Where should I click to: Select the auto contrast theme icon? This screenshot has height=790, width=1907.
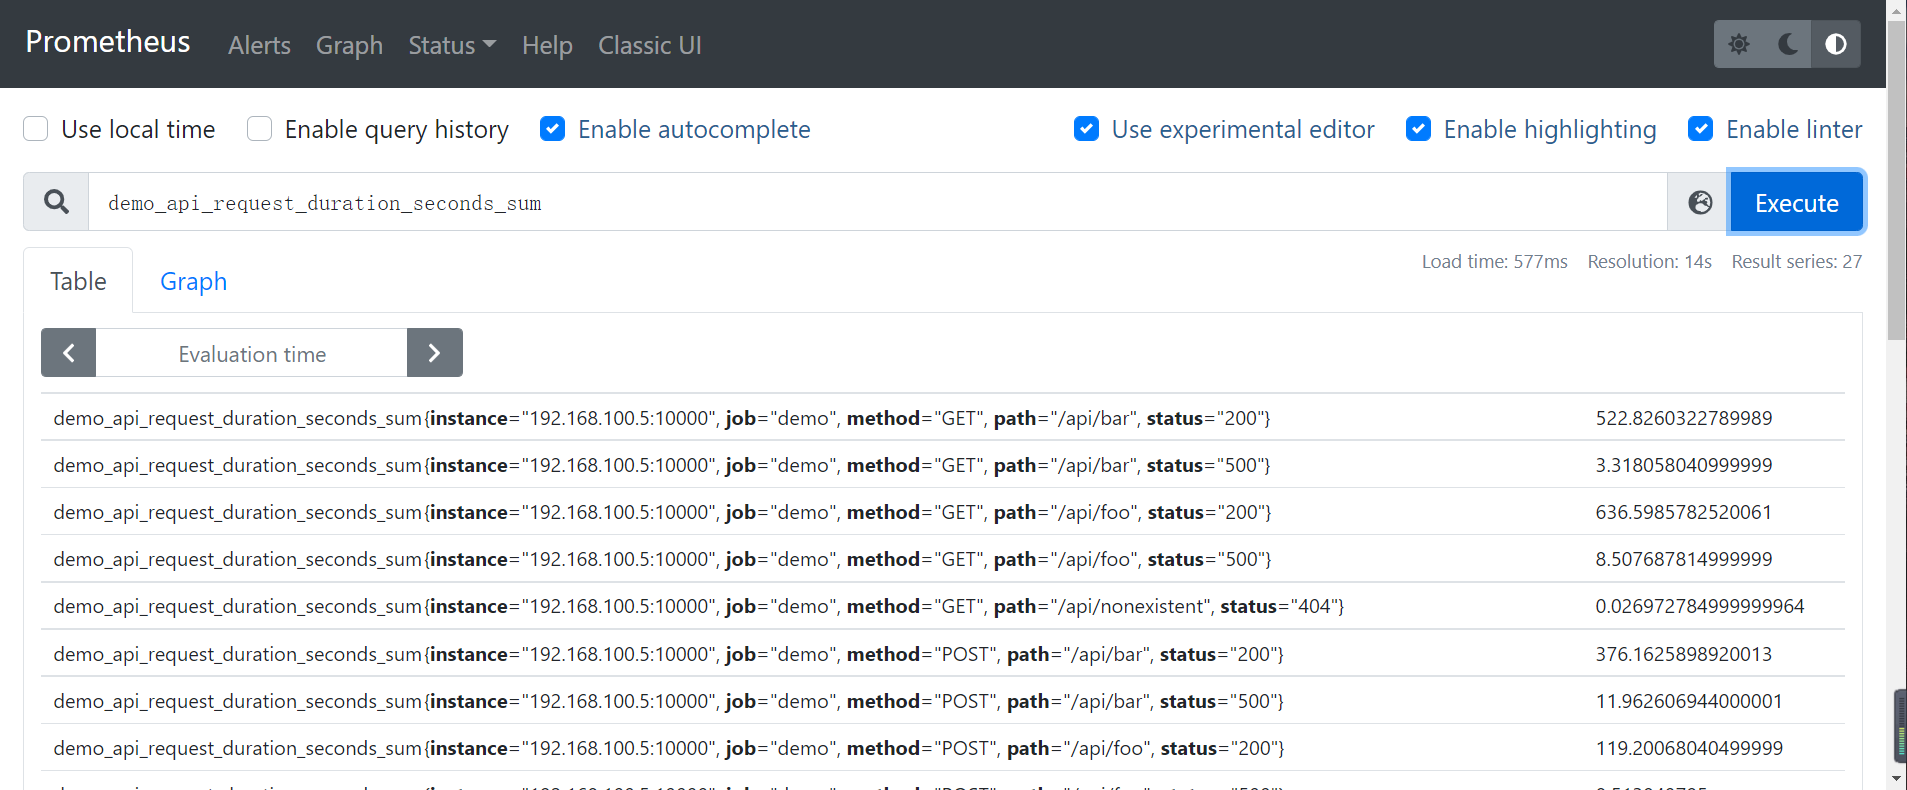tap(1836, 44)
